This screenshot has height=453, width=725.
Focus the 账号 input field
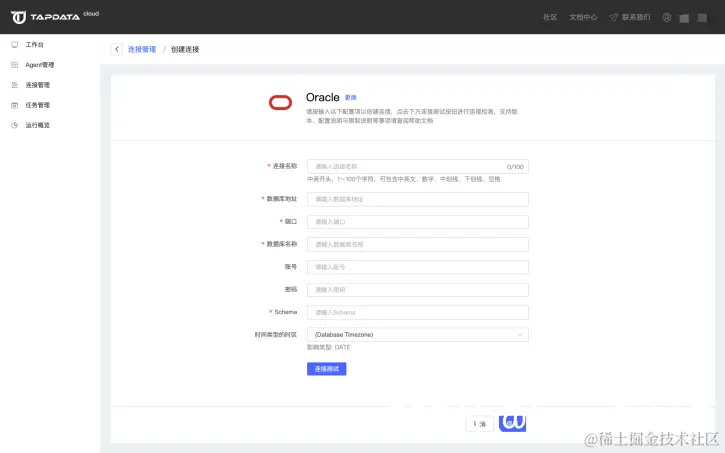418,267
